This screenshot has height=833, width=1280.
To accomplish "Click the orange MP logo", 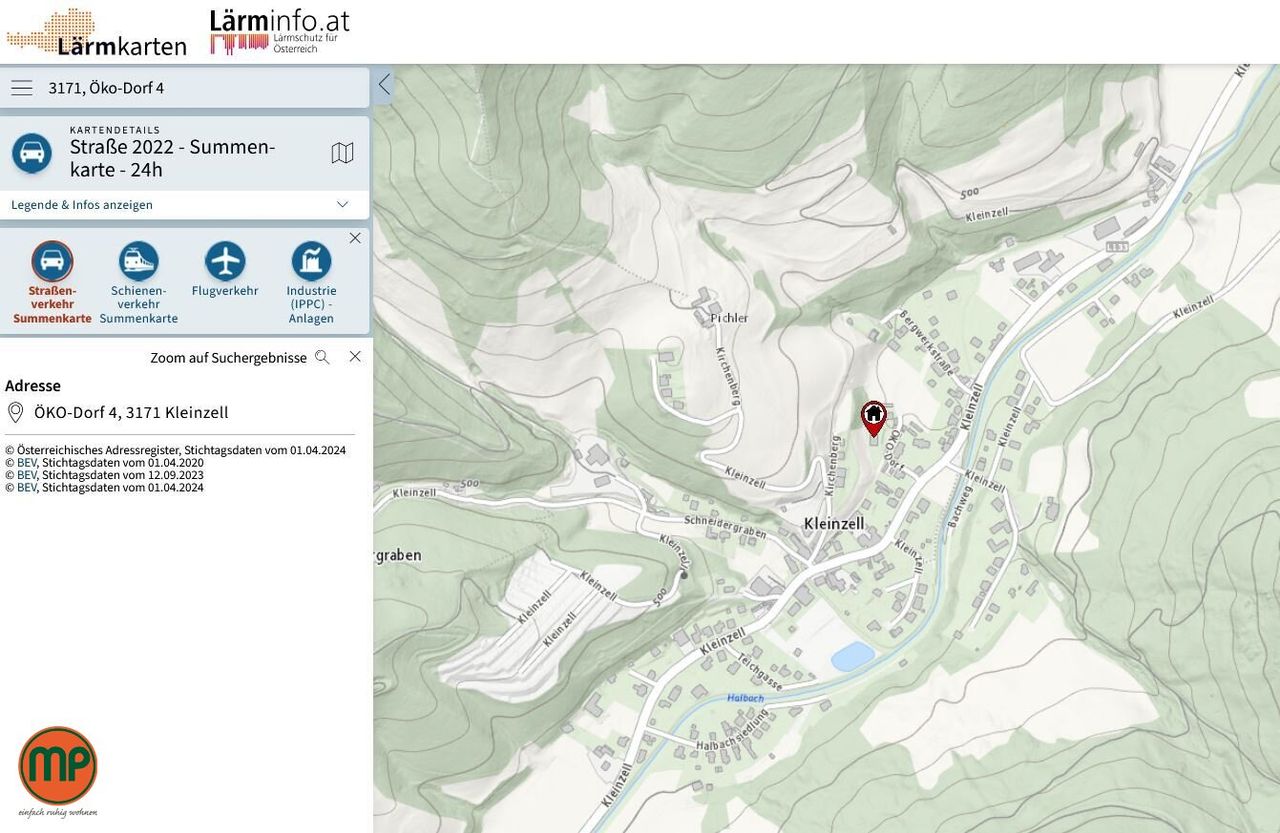I will click(58, 766).
